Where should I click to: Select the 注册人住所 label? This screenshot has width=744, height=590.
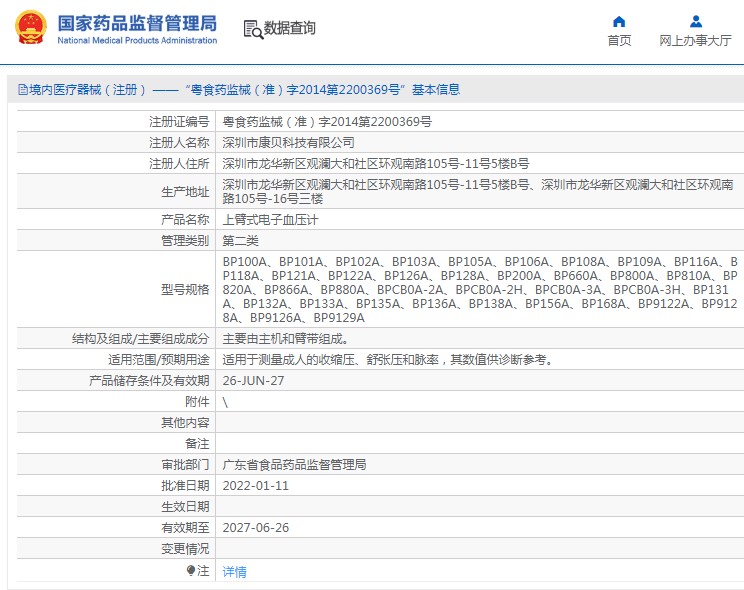pos(179,164)
